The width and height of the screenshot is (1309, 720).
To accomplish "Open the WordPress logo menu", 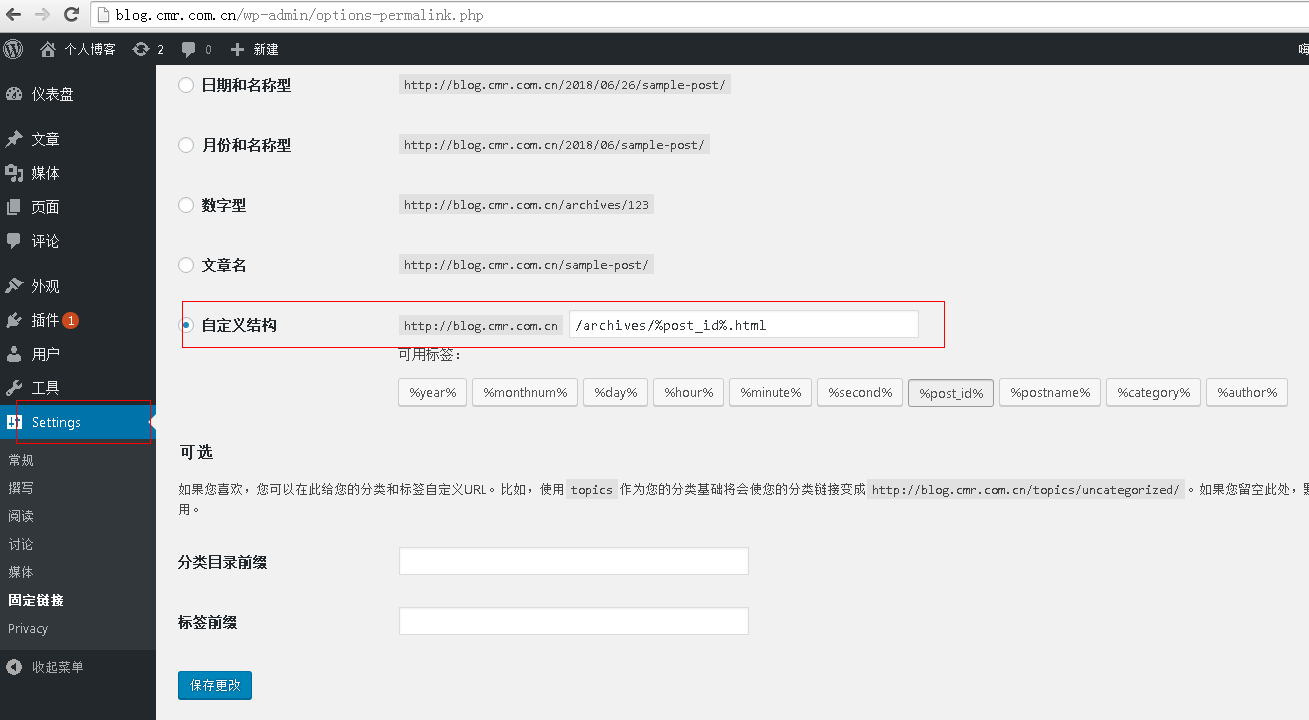I will pos(13,49).
